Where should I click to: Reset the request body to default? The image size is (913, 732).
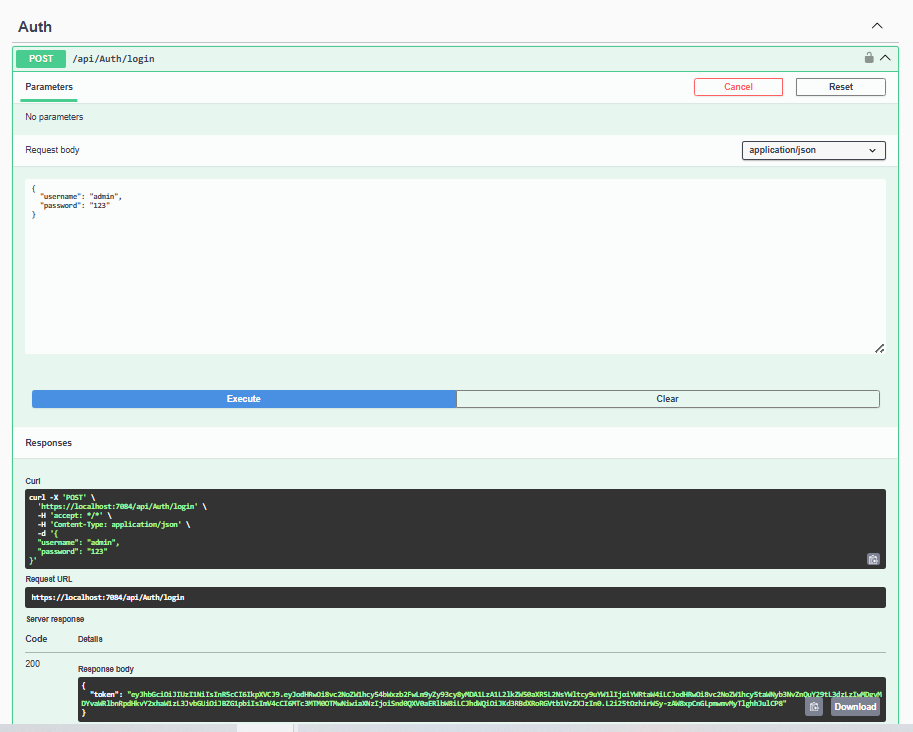tap(840, 87)
